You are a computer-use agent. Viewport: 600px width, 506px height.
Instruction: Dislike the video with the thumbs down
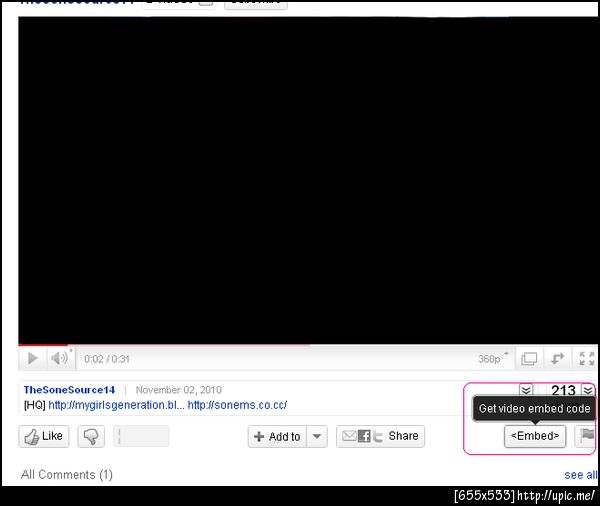[x=91, y=436]
